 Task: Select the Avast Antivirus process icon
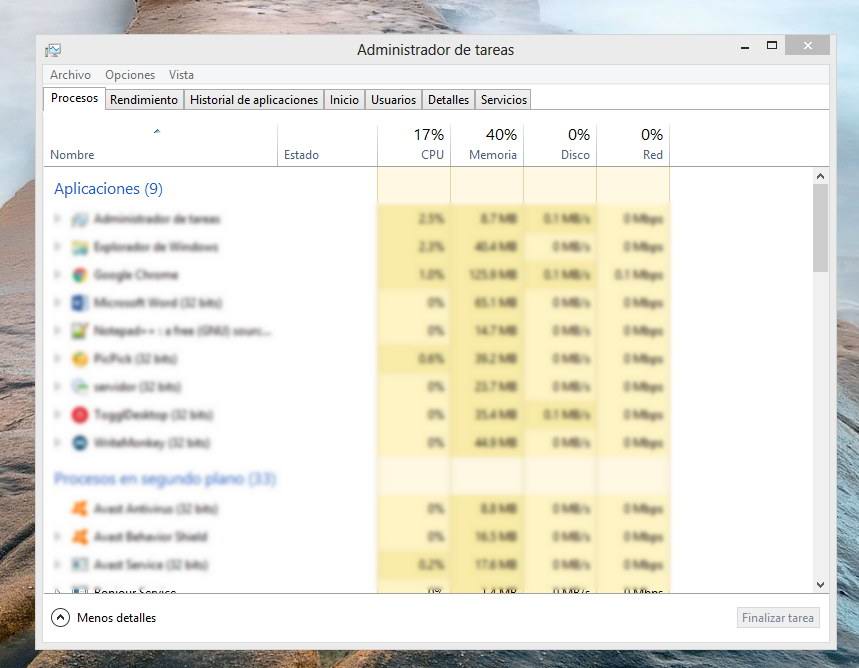click(x=79, y=509)
